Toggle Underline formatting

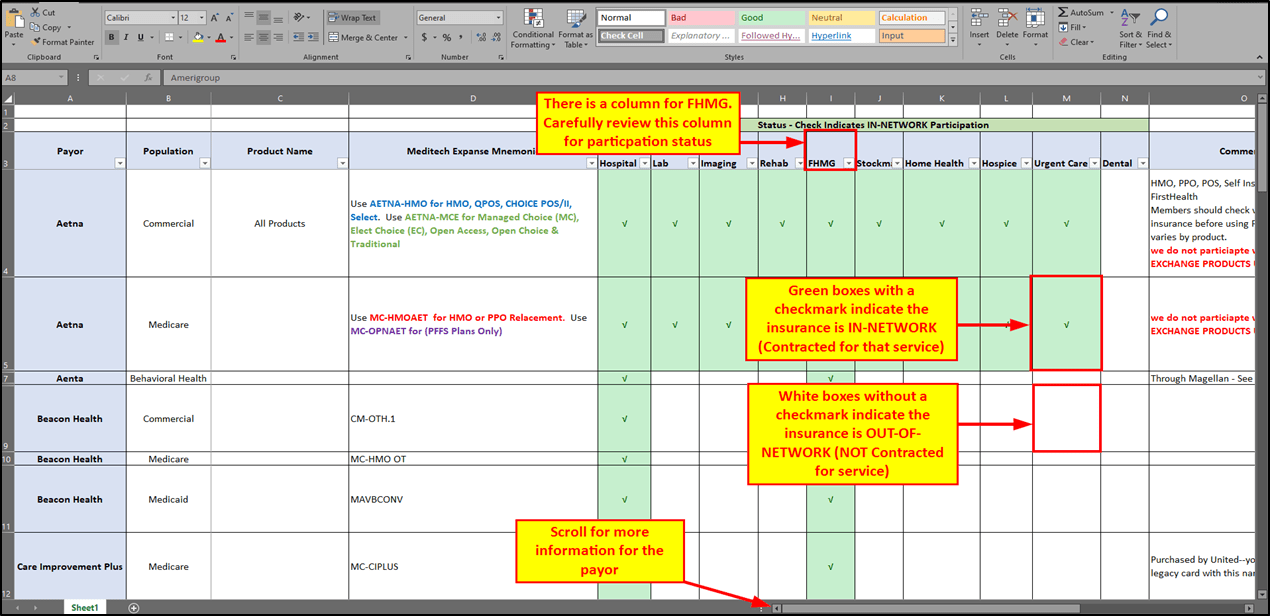[141, 37]
